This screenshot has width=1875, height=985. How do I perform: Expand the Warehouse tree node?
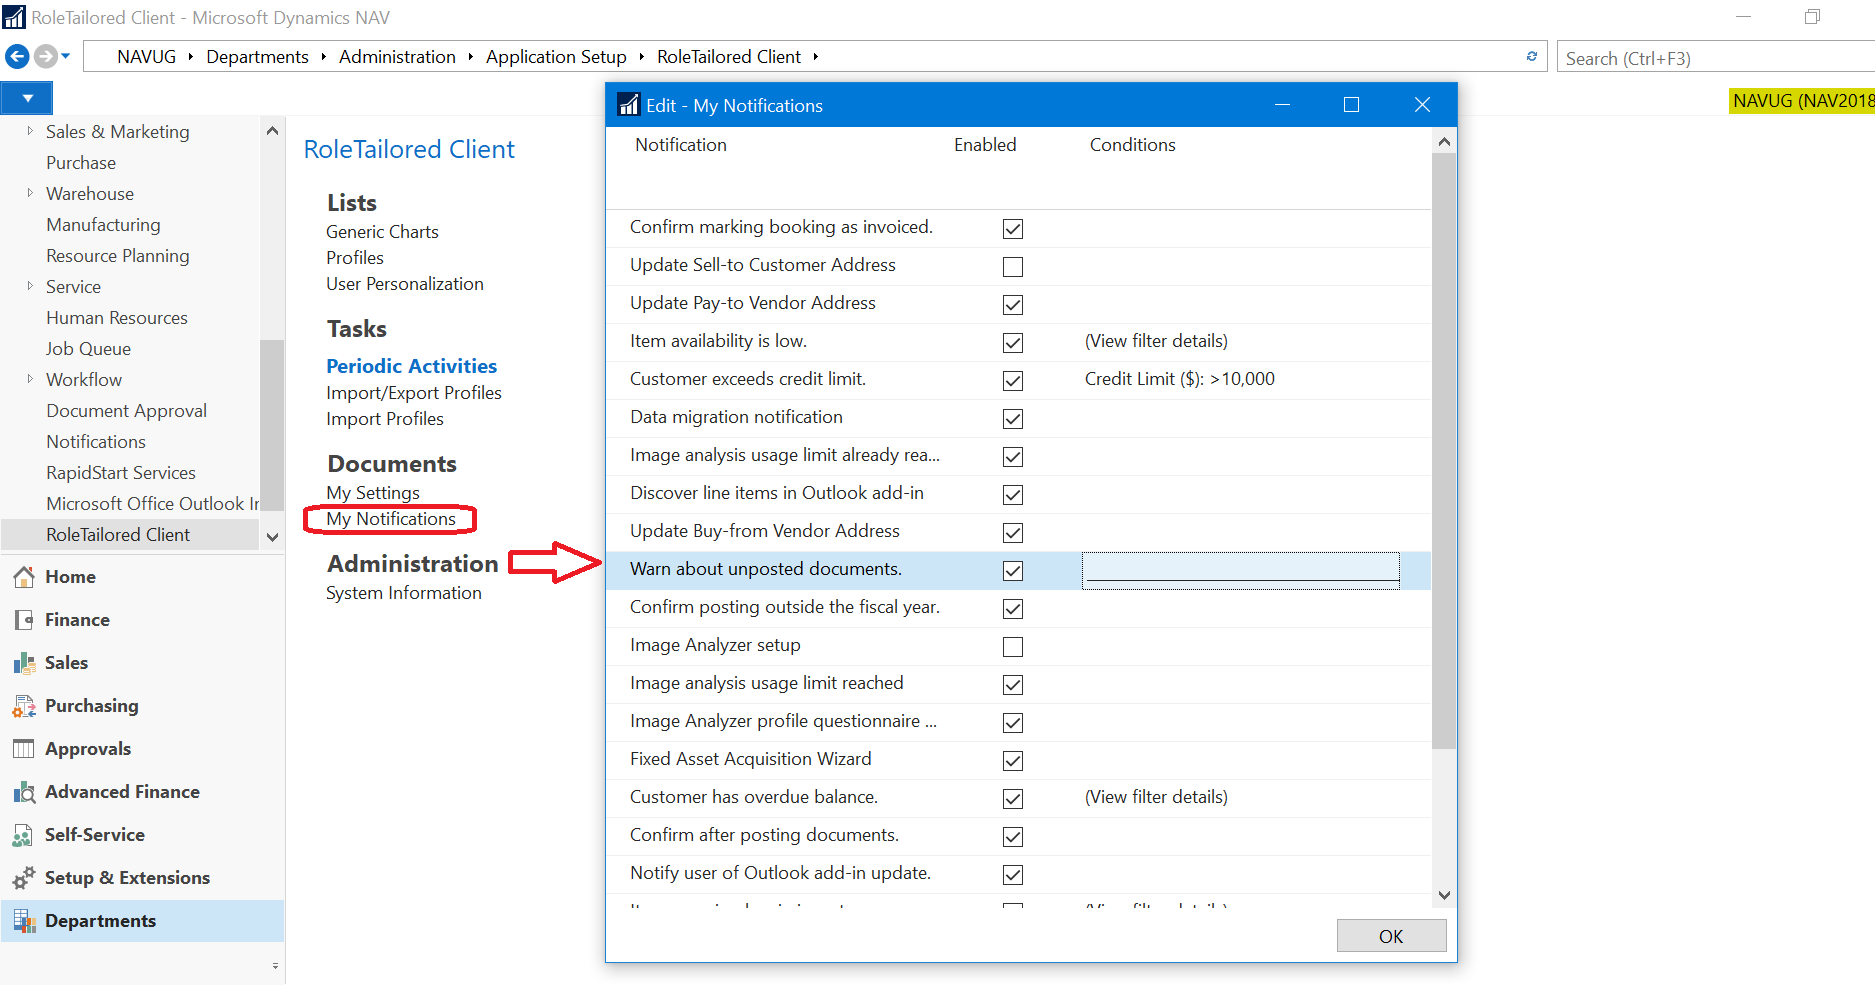pyautogui.click(x=30, y=193)
